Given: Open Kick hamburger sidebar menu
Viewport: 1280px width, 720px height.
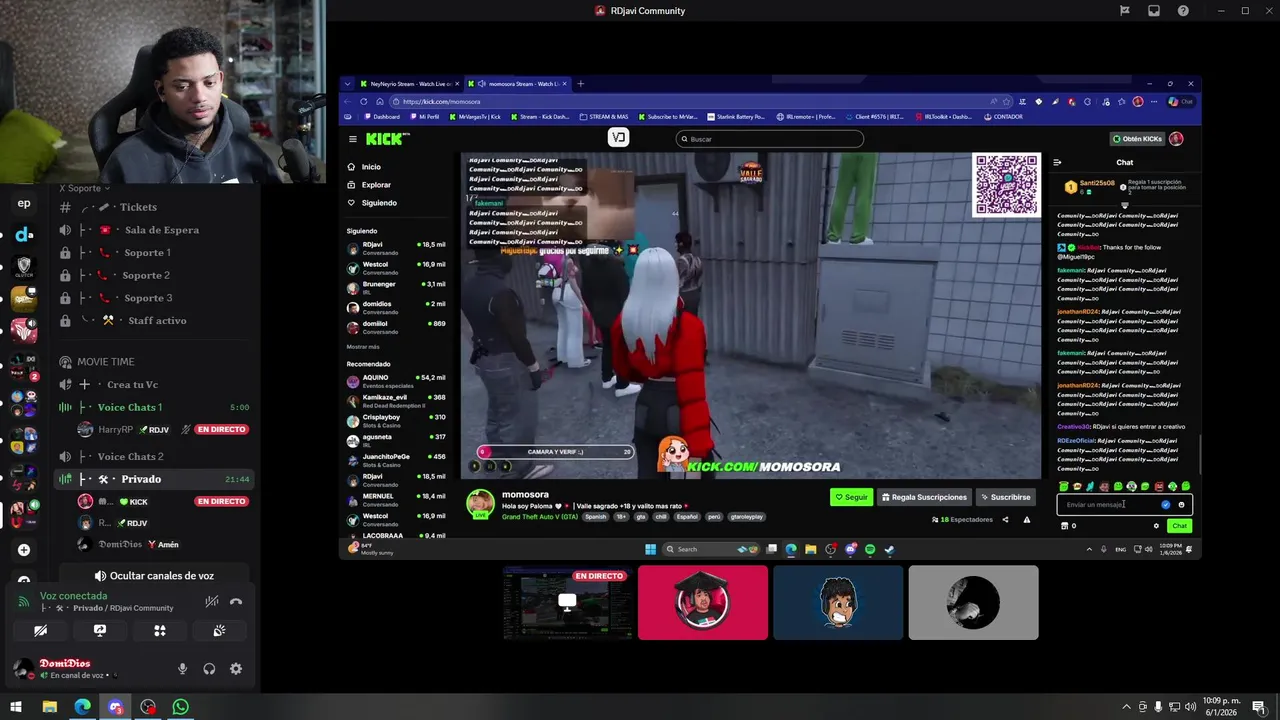Looking at the screenshot, I should (x=352, y=139).
